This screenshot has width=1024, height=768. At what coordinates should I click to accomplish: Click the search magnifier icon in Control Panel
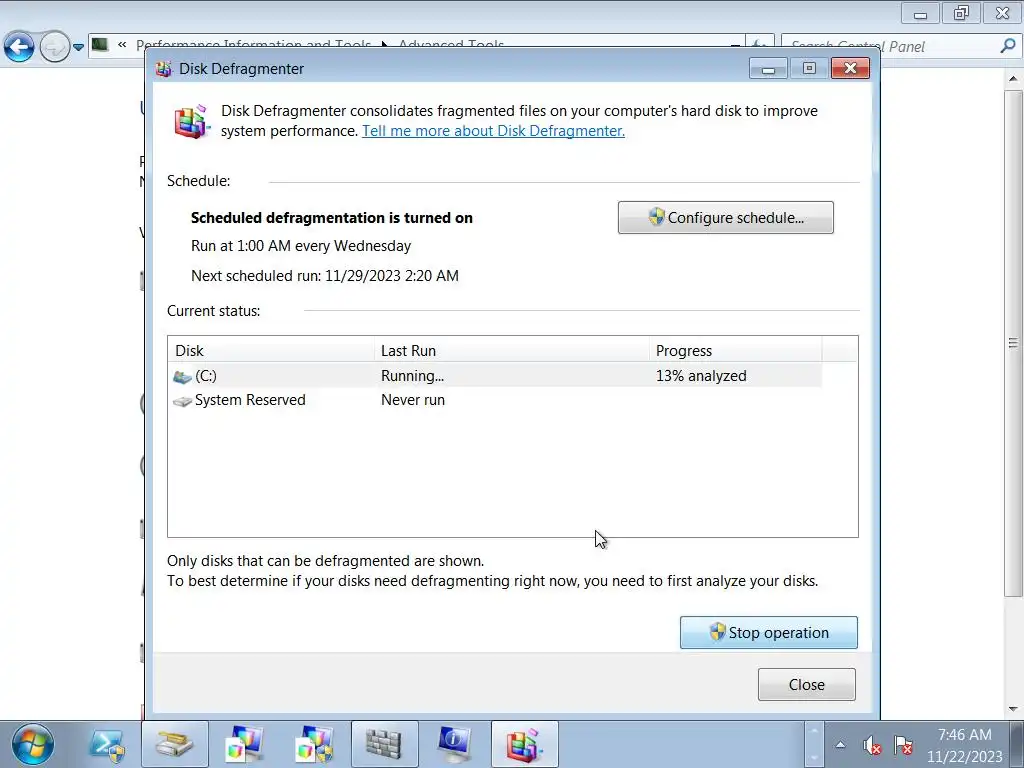pos(1008,46)
